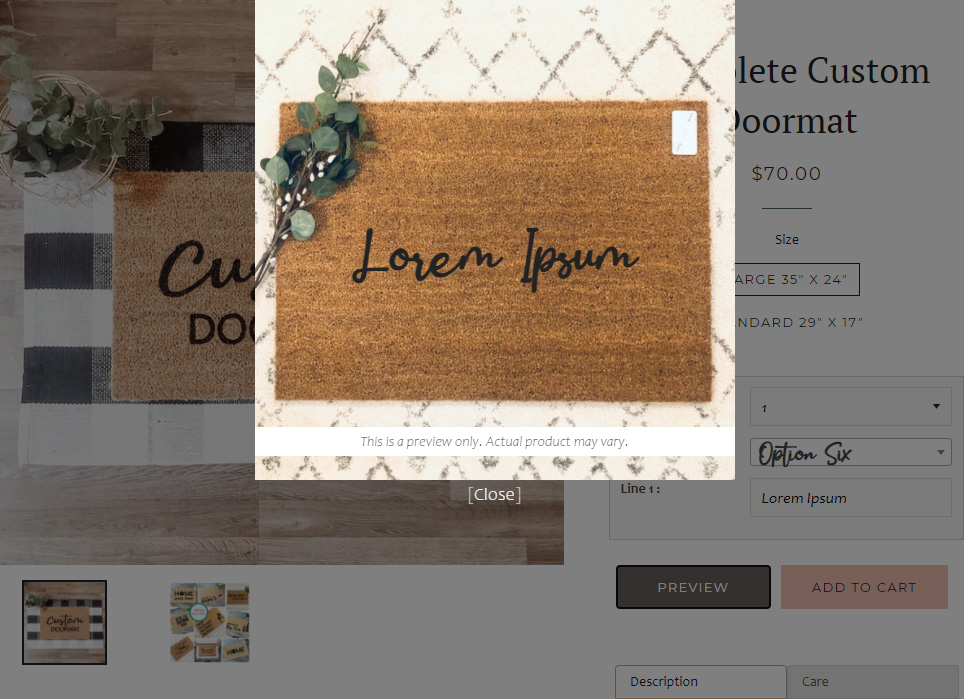Select the Custom Doormat plaid rug thumbnail
Viewport: 964px width, 699px height.
pos(65,622)
